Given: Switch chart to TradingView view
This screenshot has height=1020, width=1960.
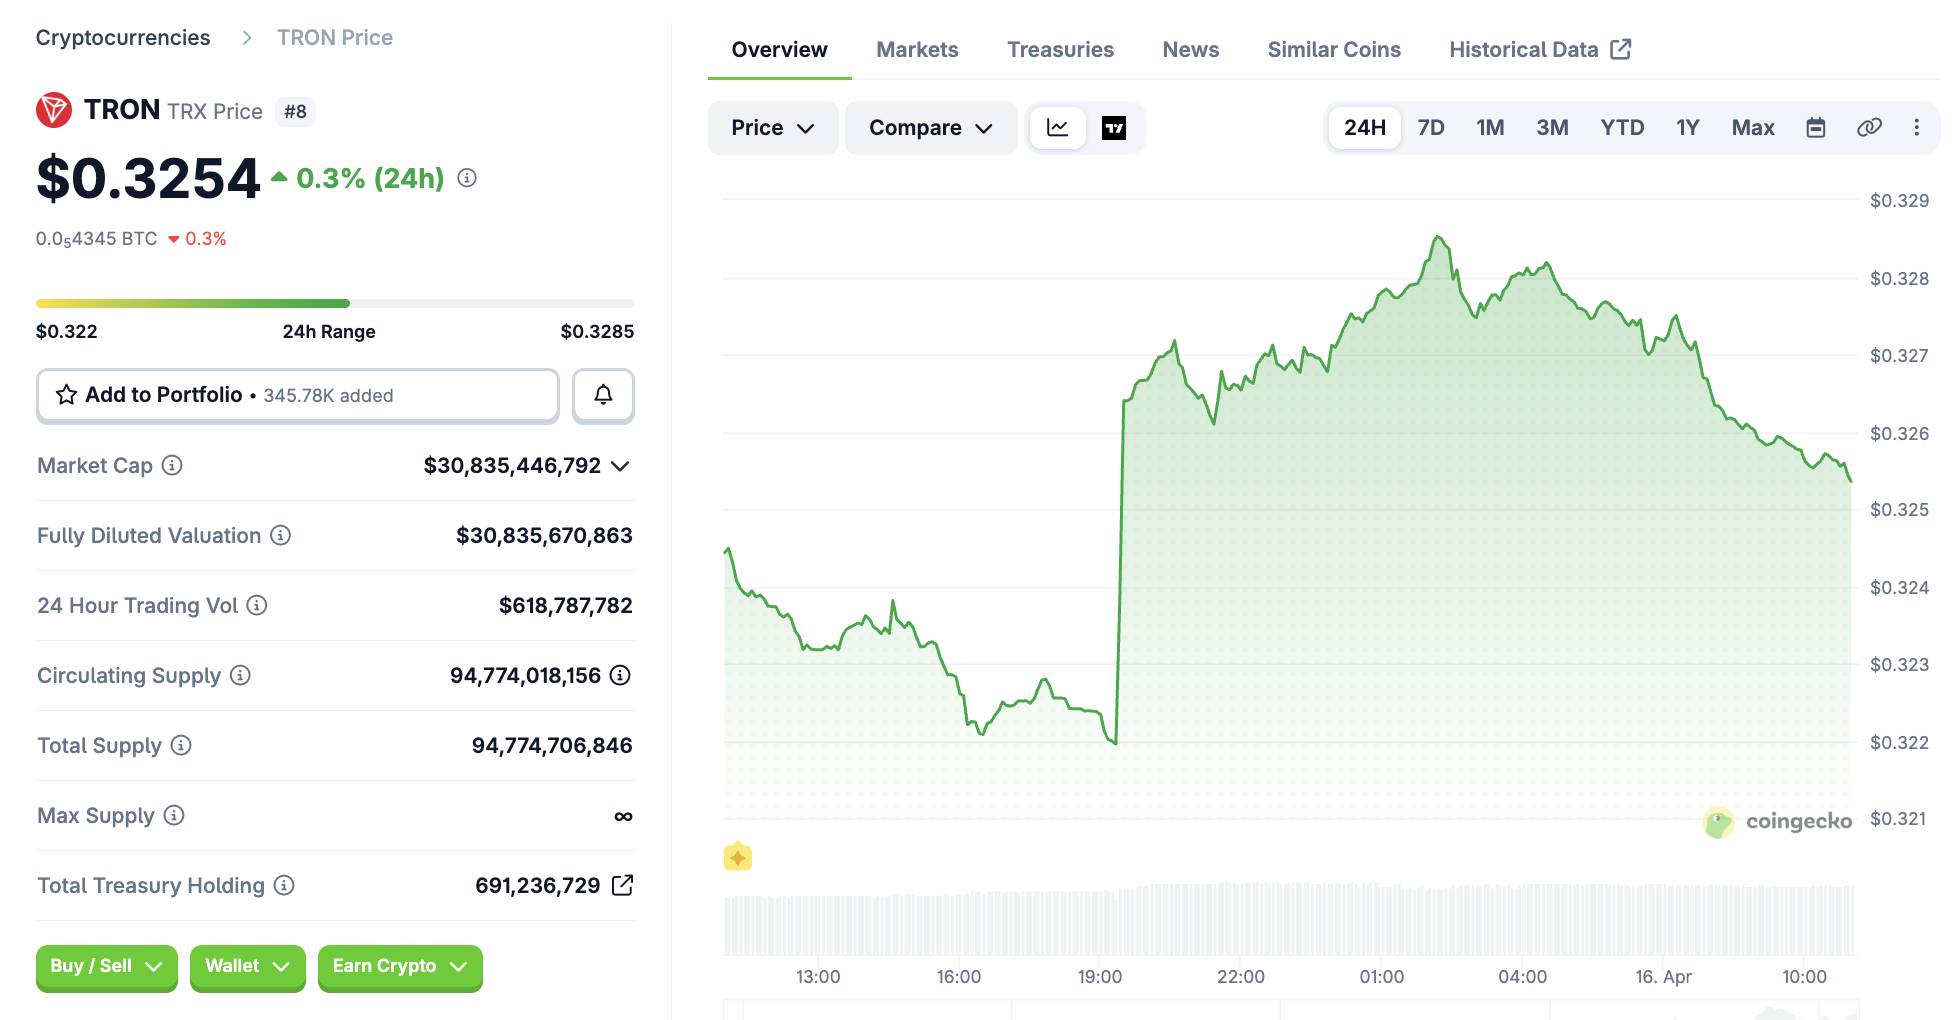Looking at the screenshot, I should pos(1115,128).
